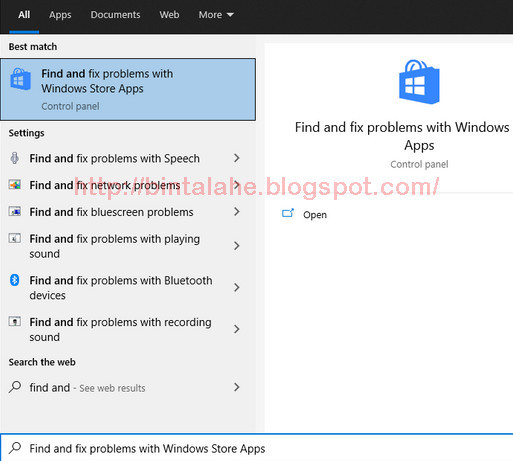Open the Windows Store Apps troubleshooter

click(x=128, y=89)
